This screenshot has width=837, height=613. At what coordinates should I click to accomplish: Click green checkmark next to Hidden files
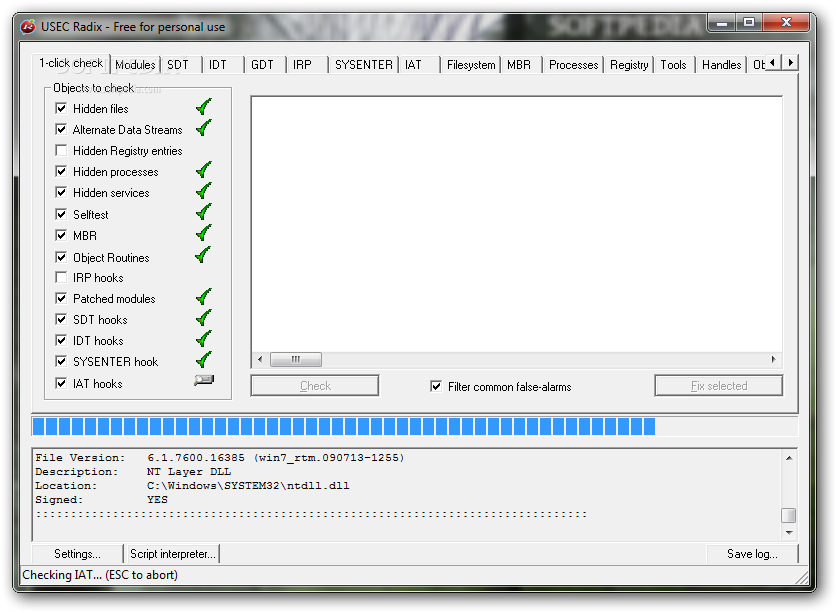pyautogui.click(x=203, y=107)
